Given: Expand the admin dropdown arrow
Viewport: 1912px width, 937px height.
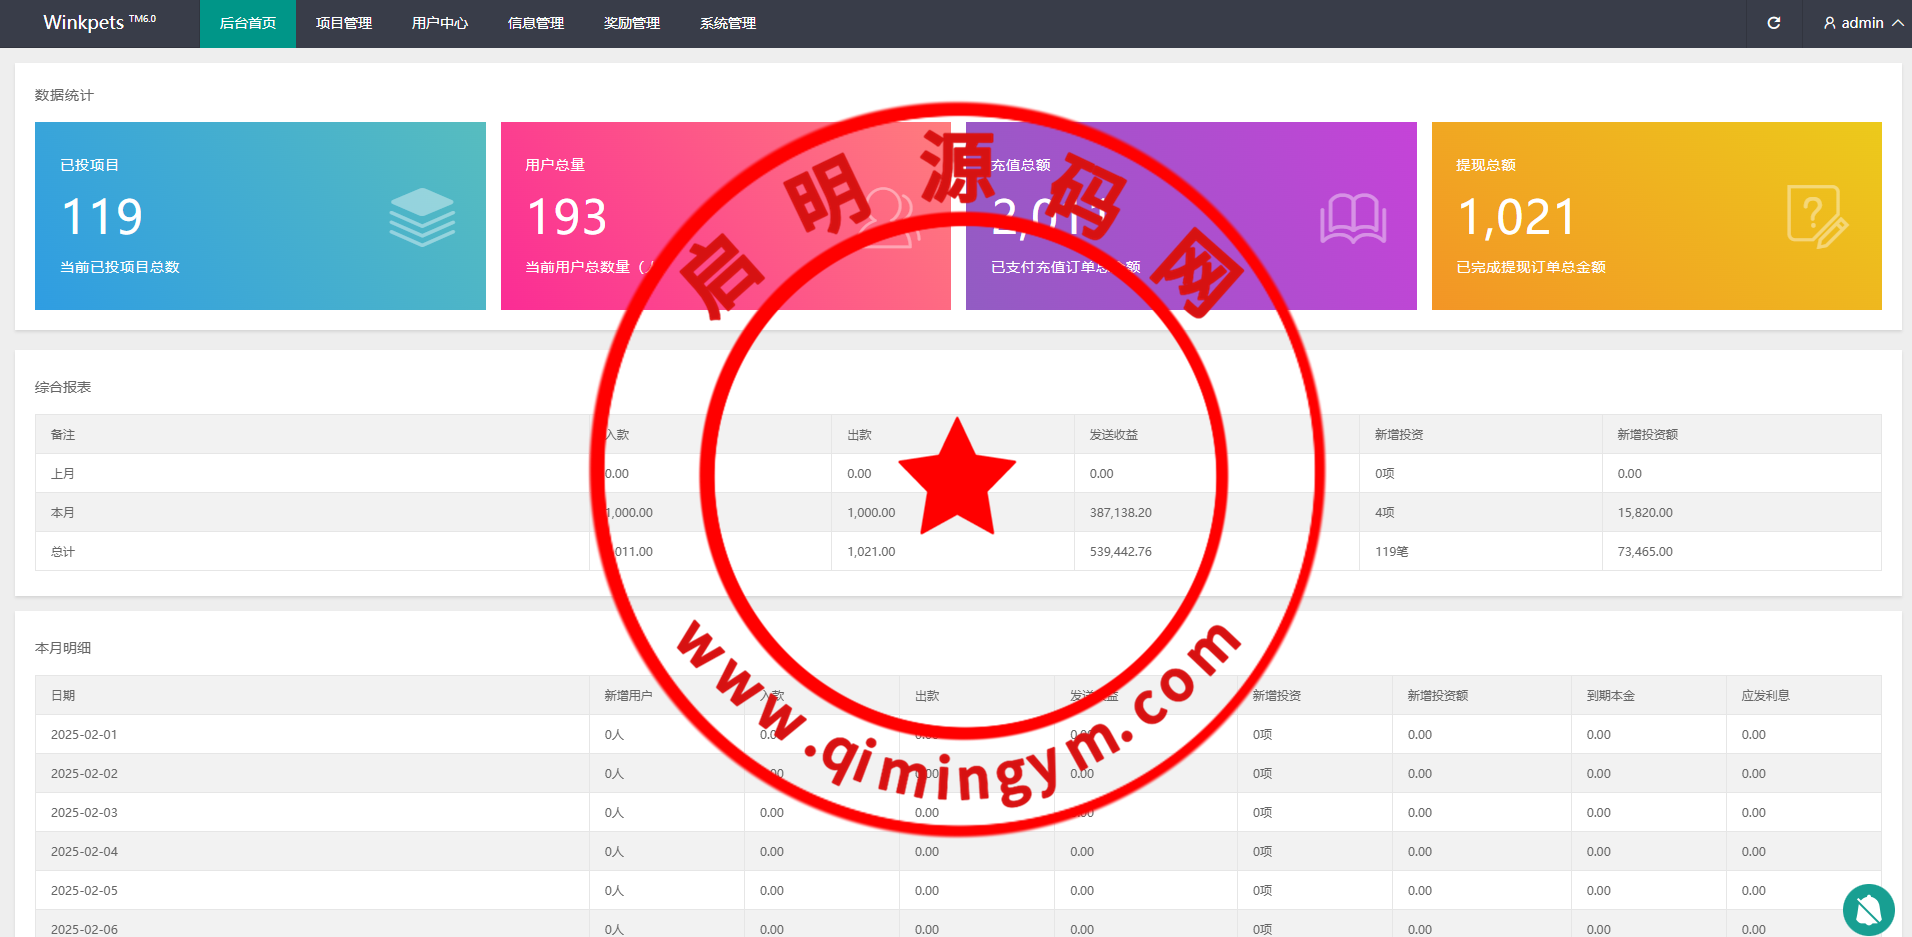Looking at the screenshot, I should pos(1897,23).
